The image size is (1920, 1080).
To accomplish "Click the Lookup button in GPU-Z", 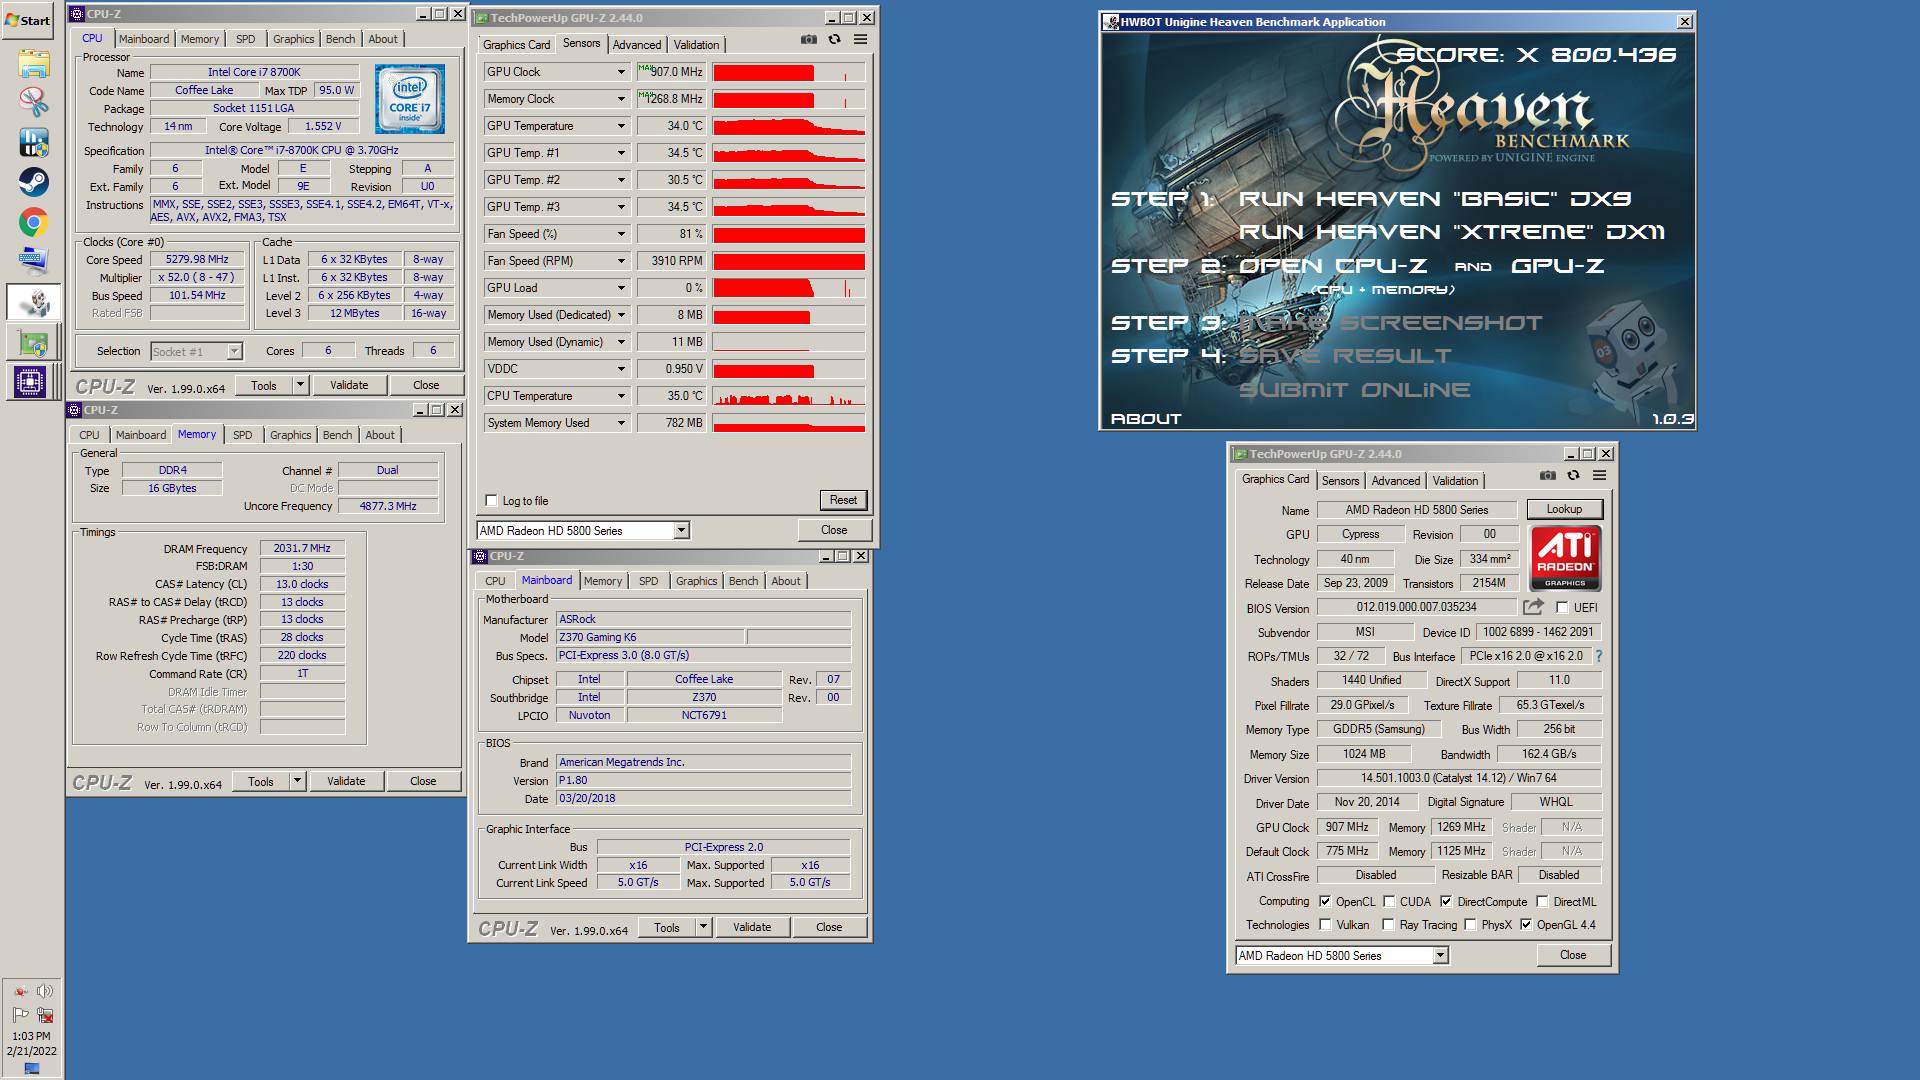I will click(x=1564, y=509).
